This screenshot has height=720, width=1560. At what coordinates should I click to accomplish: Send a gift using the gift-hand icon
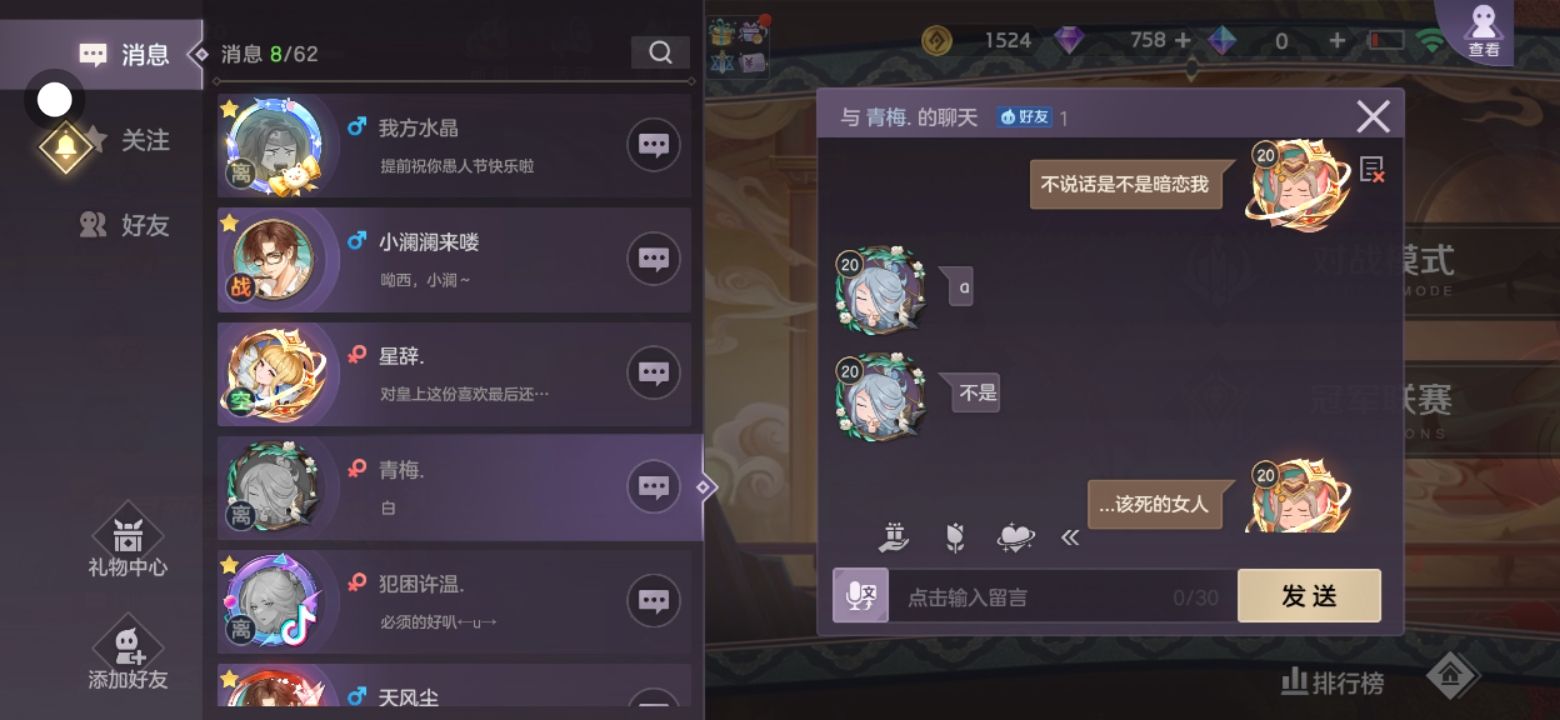(x=894, y=537)
